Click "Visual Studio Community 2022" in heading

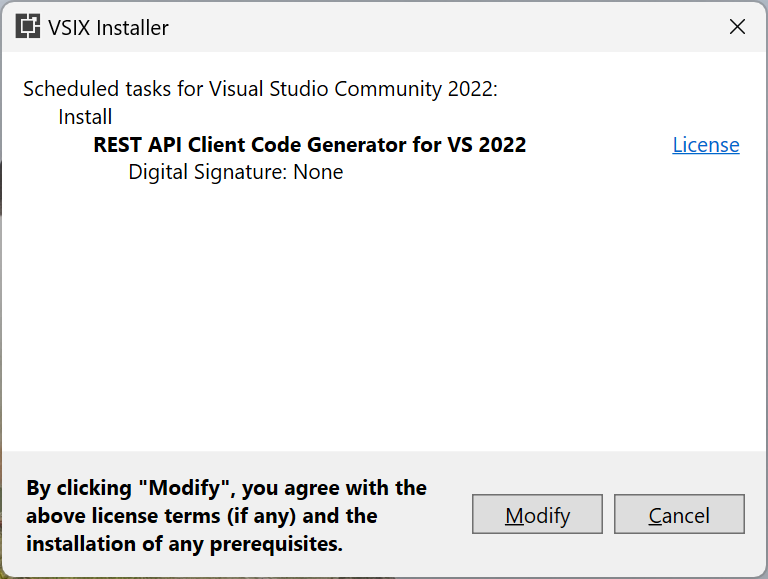(352, 88)
